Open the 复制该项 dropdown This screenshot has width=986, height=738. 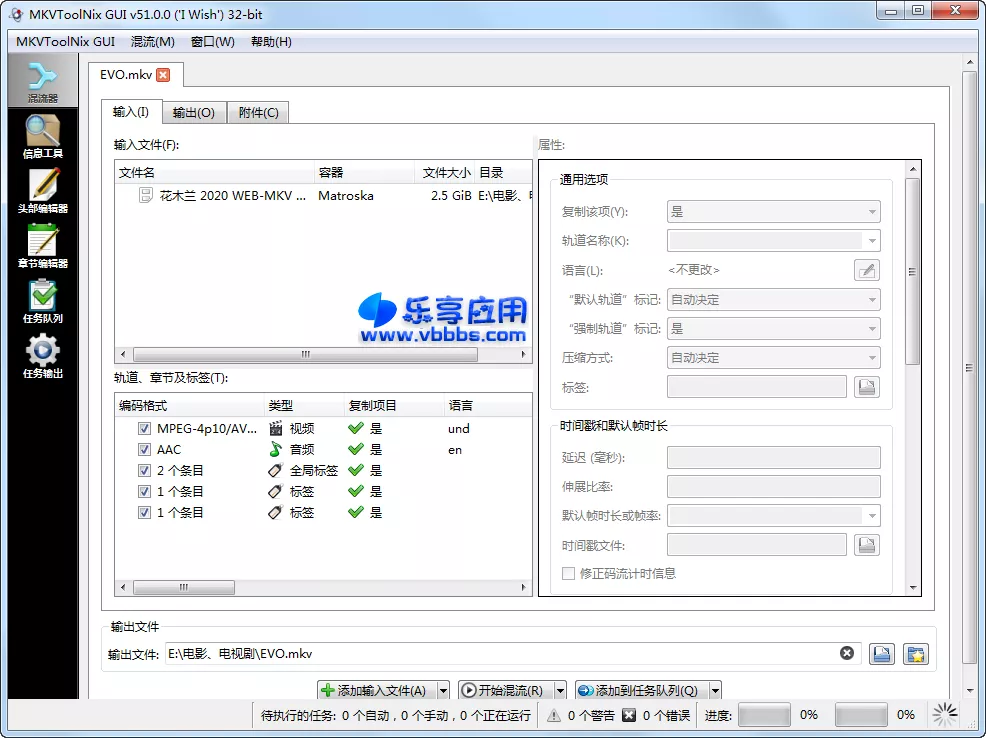click(771, 211)
